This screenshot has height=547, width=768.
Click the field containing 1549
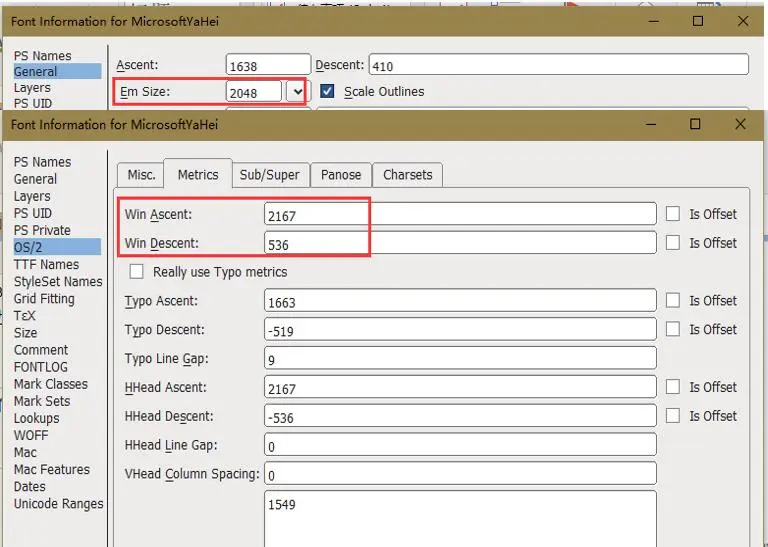pyautogui.click(x=460, y=519)
